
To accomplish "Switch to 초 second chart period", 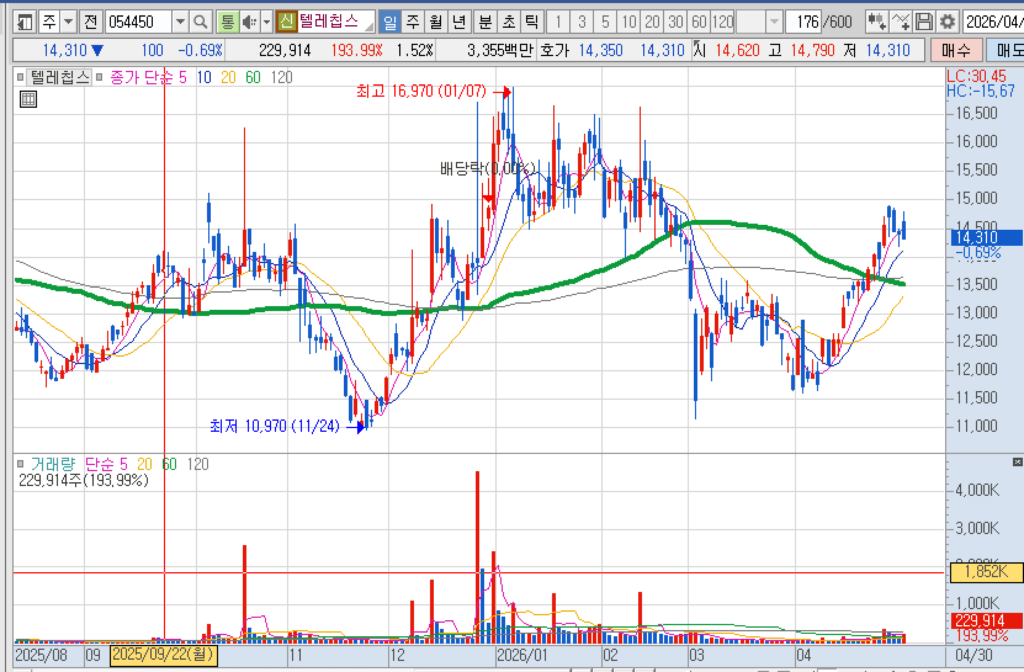I will coord(509,22).
